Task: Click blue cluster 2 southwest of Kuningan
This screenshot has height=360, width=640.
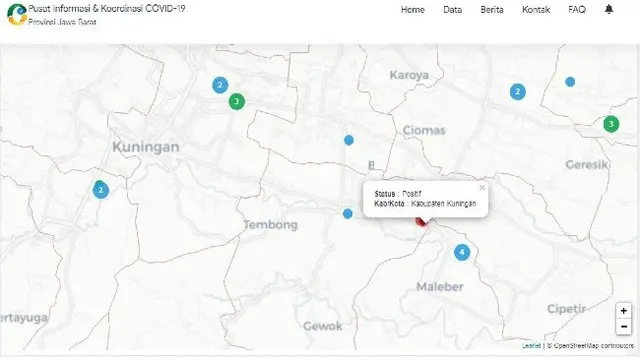Action: point(101,190)
